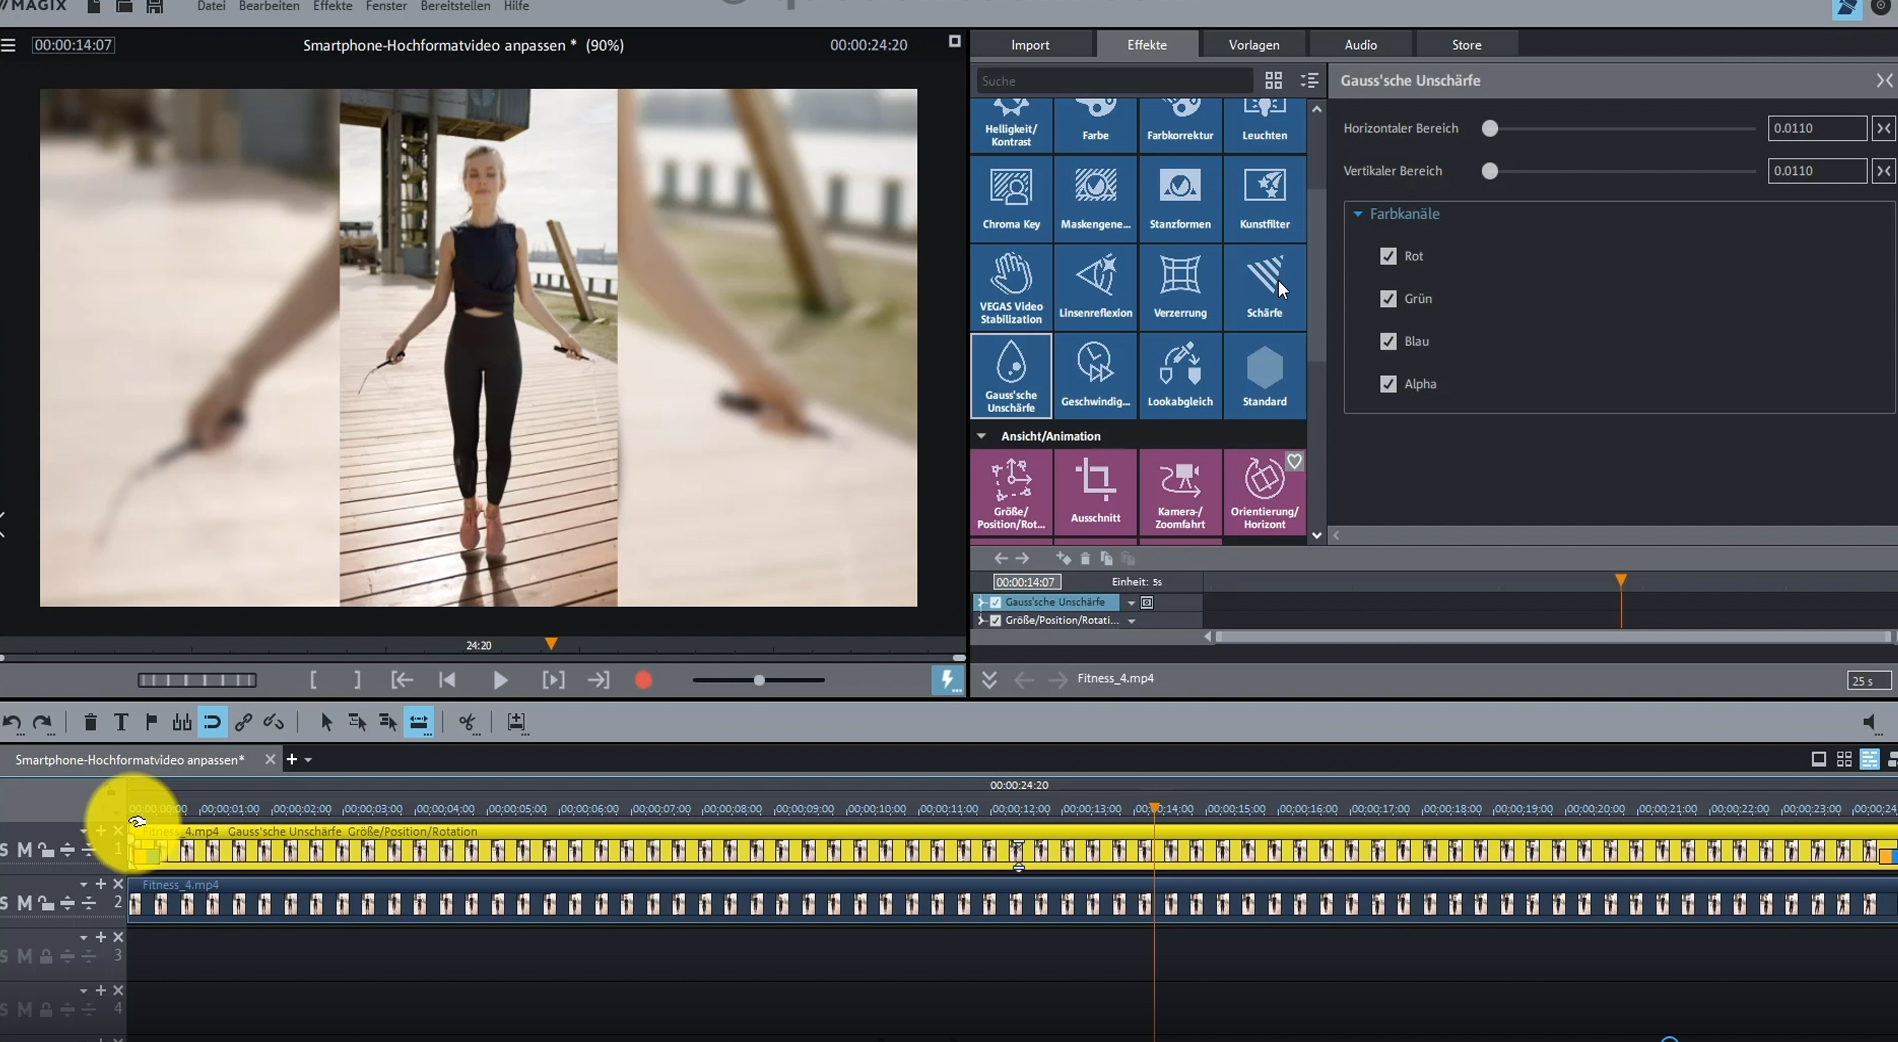Select the Linsenreflexion effect icon

pos(1095,287)
